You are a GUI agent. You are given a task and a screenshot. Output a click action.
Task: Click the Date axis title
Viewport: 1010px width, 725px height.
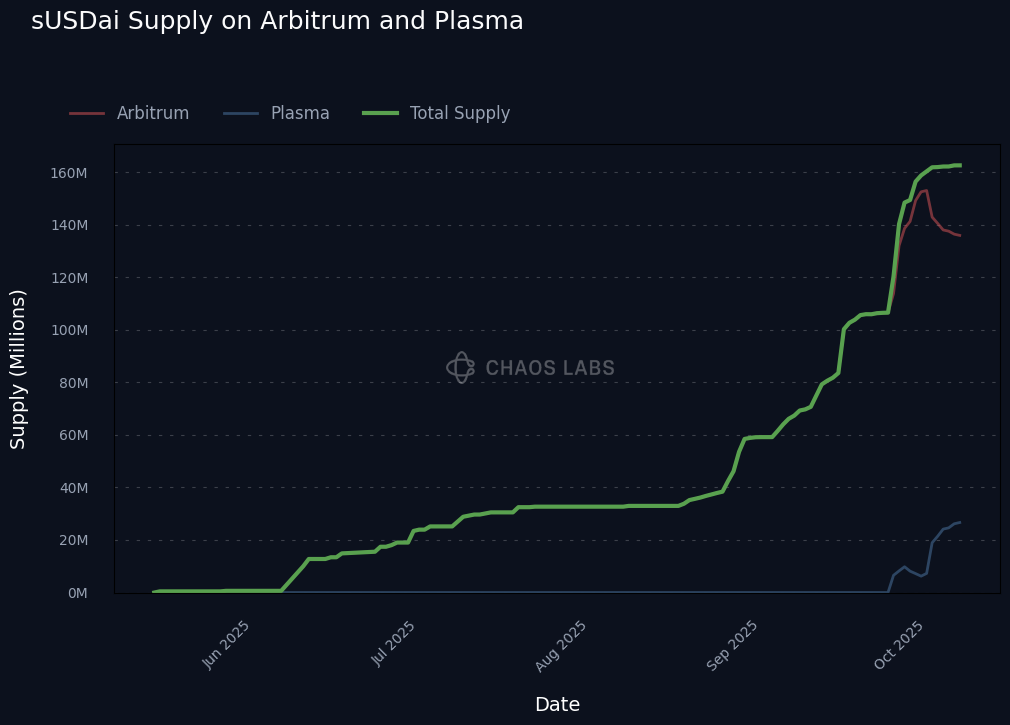point(557,705)
